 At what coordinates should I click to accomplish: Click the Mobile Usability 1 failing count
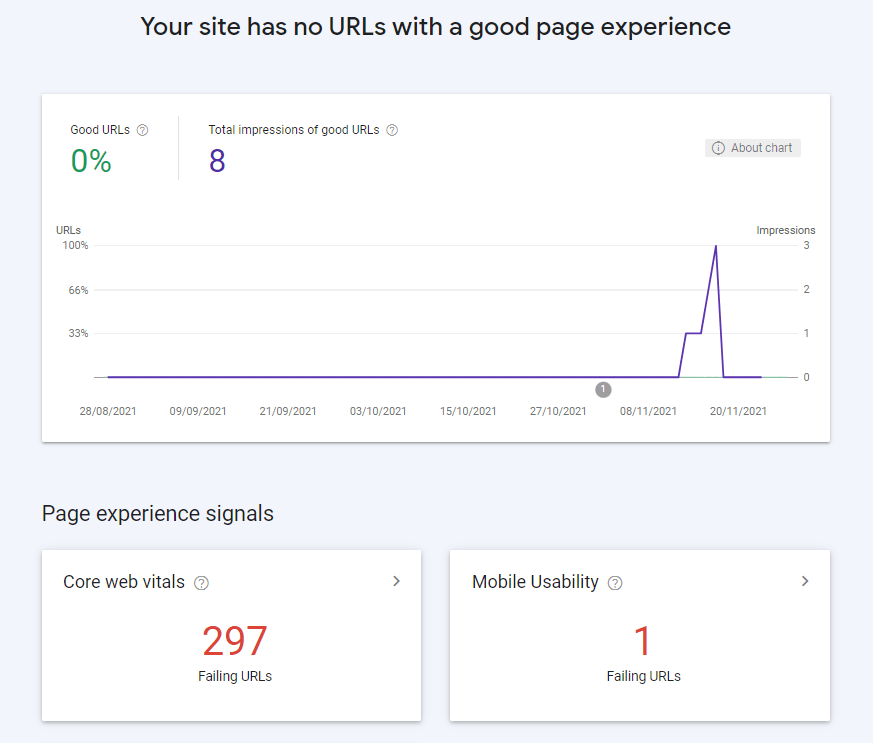coord(643,641)
